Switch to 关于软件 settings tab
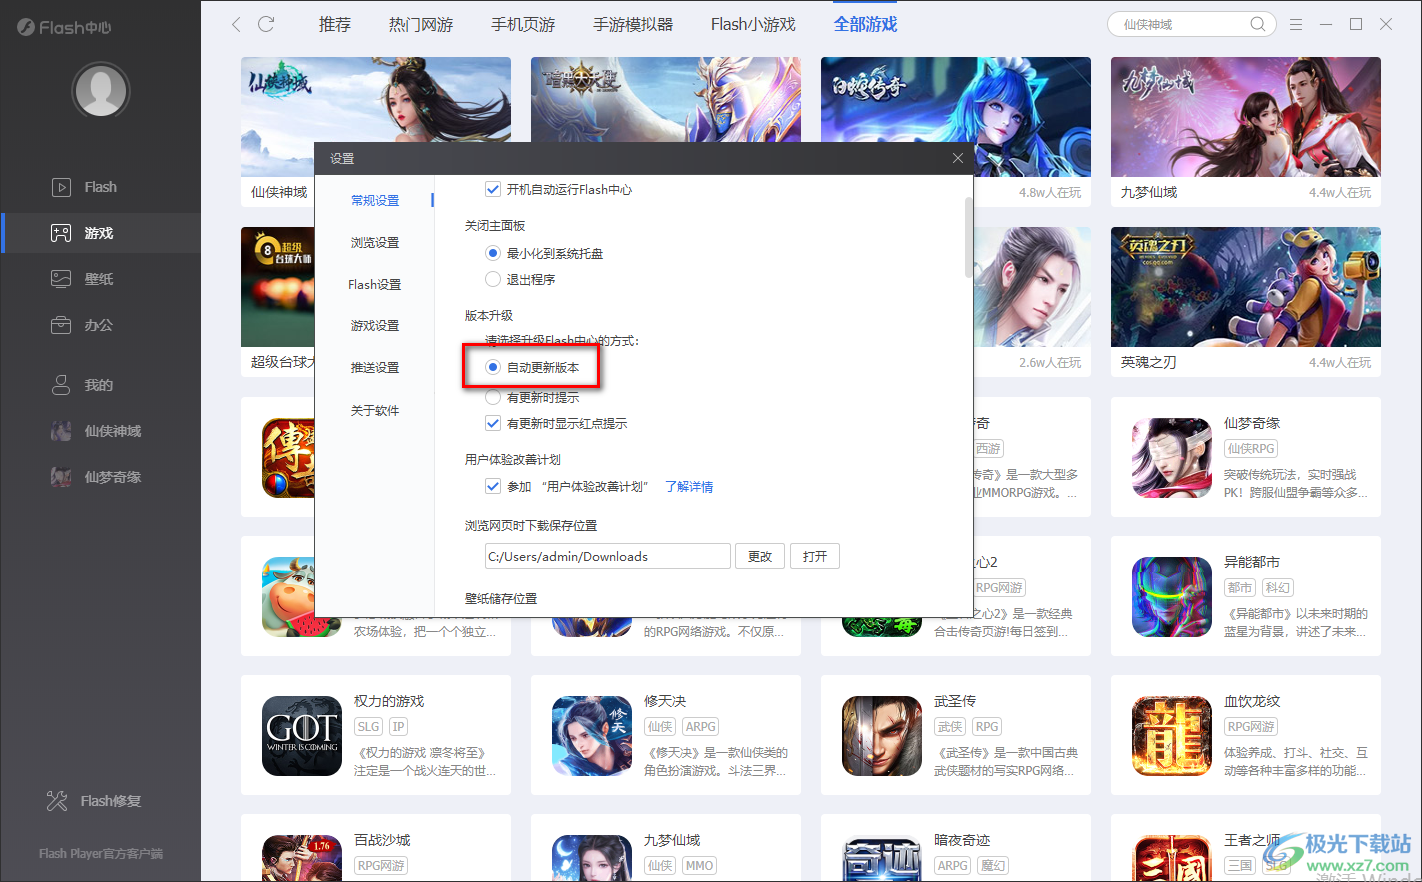This screenshot has height=882, width=1422. pos(375,410)
